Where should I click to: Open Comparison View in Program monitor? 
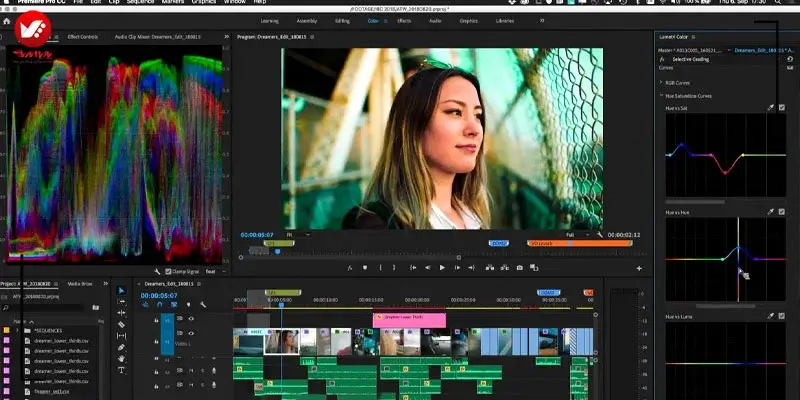click(534, 267)
